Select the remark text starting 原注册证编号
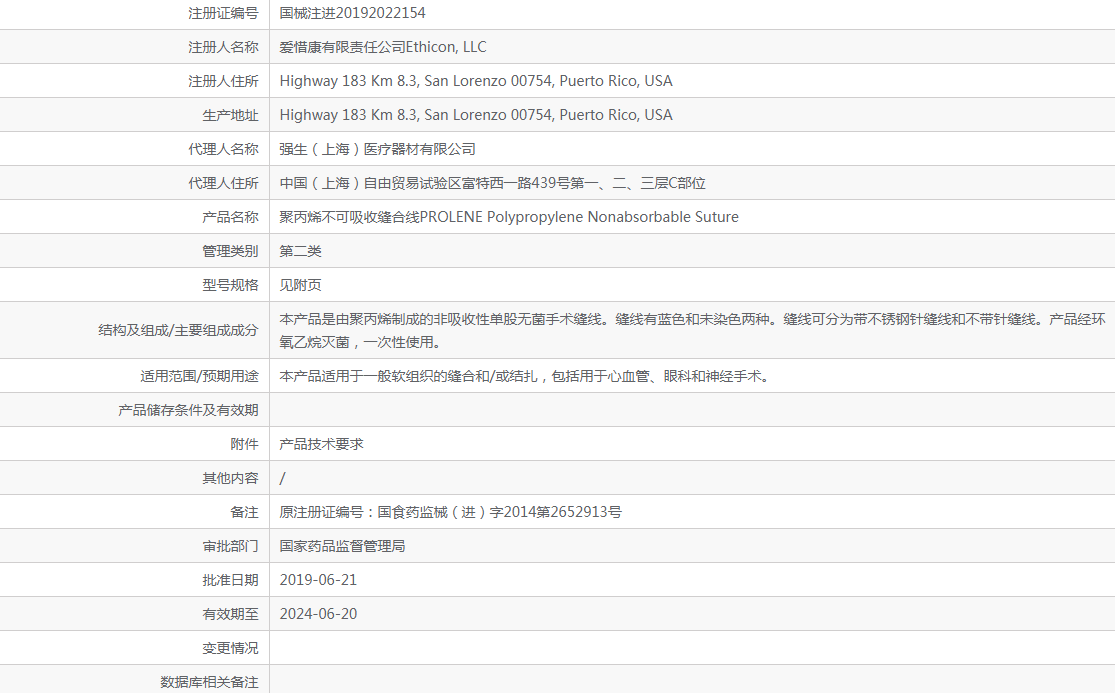The height and width of the screenshot is (693, 1115). pos(451,512)
